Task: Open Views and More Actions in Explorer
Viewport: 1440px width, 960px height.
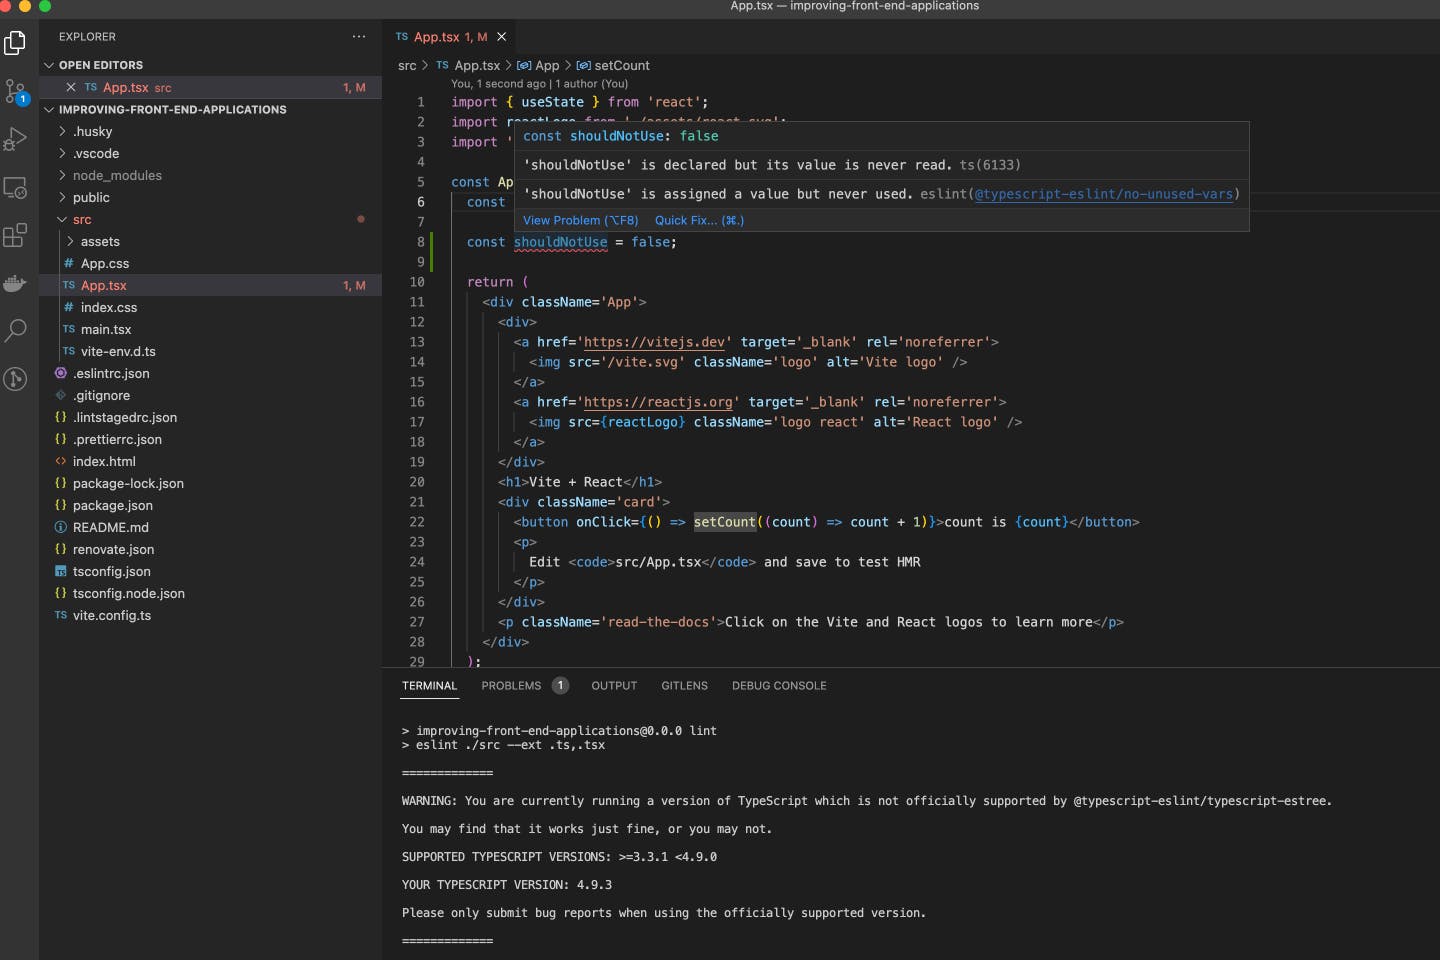Action: pyautogui.click(x=359, y=37)
